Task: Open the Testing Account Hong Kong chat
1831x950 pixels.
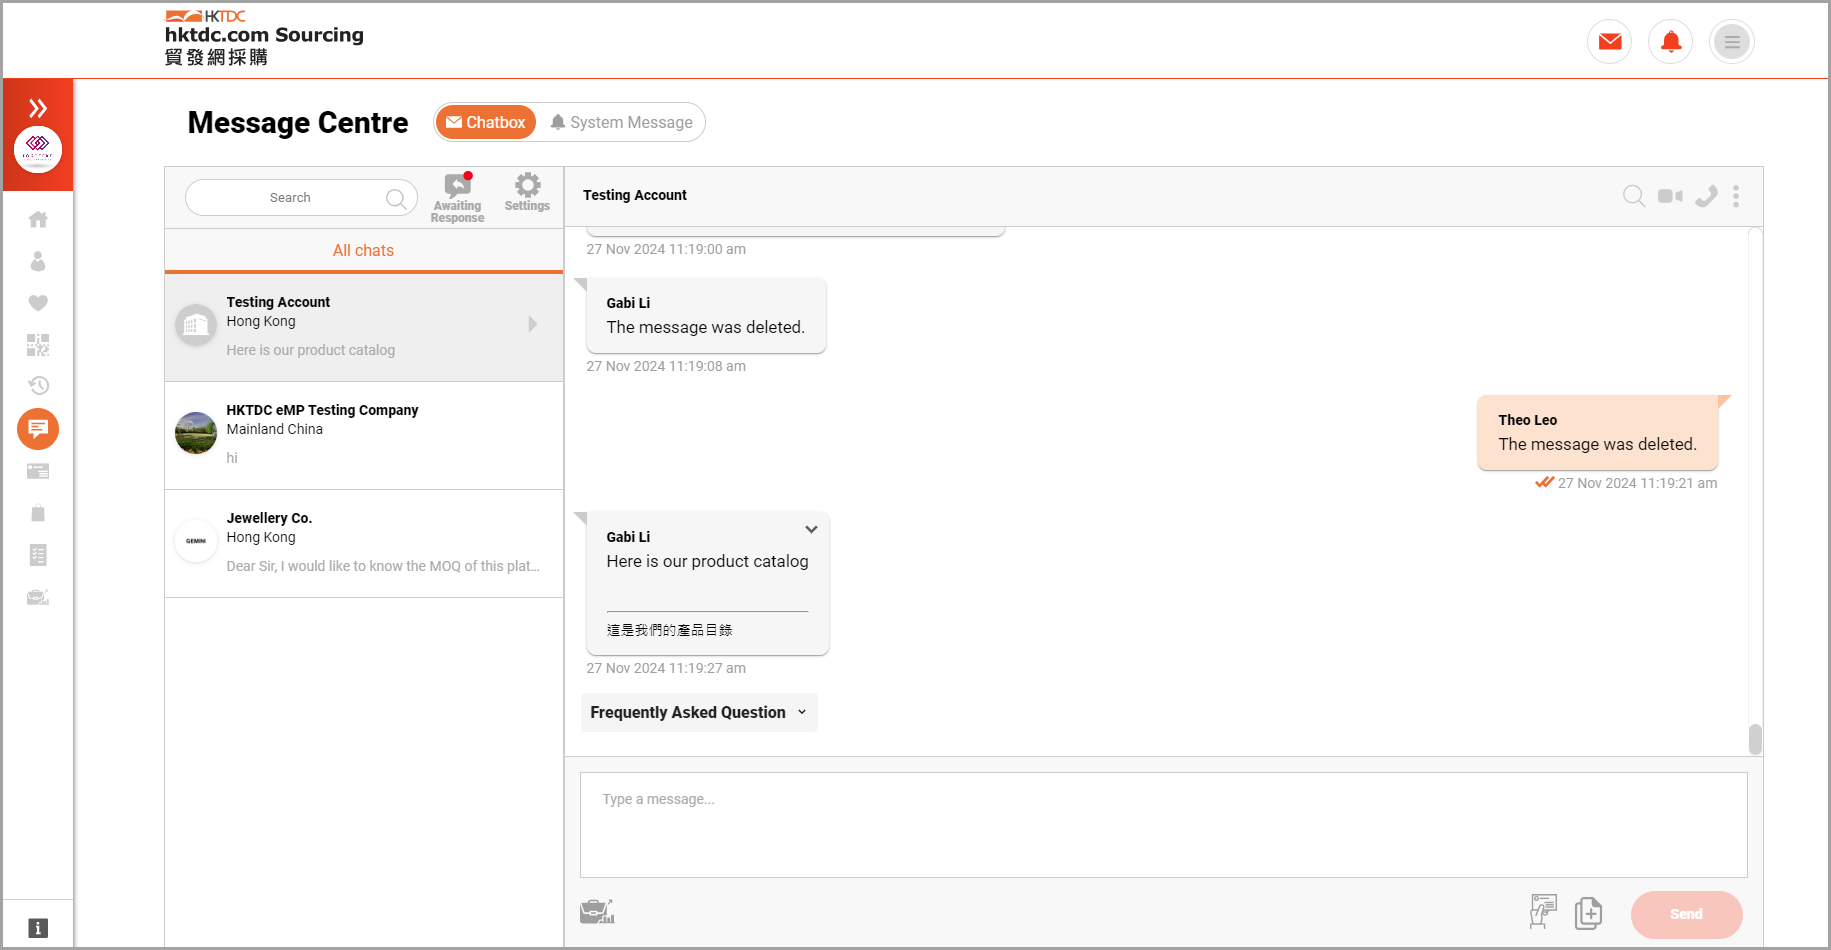Action: tap(364, 327)
